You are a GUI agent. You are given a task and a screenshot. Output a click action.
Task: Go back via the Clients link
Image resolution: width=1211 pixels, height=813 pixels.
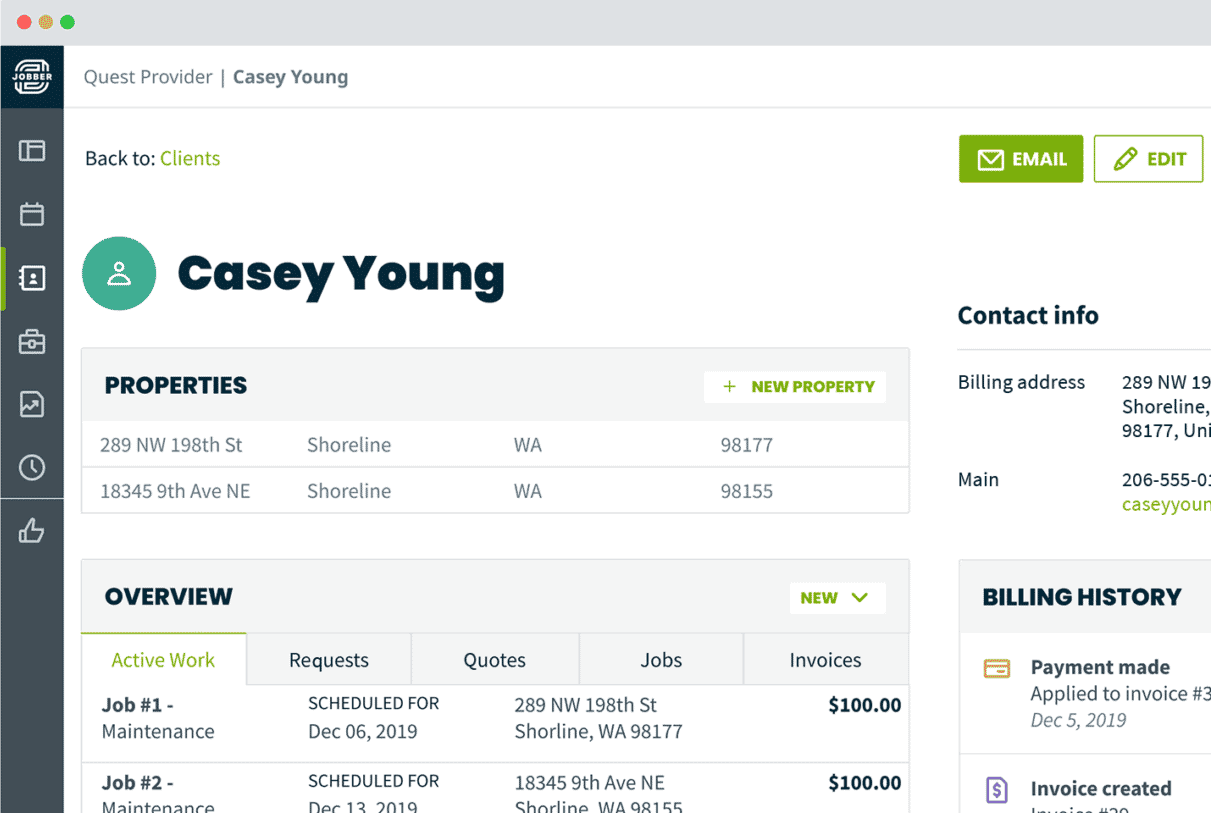[x=190, y=159]
